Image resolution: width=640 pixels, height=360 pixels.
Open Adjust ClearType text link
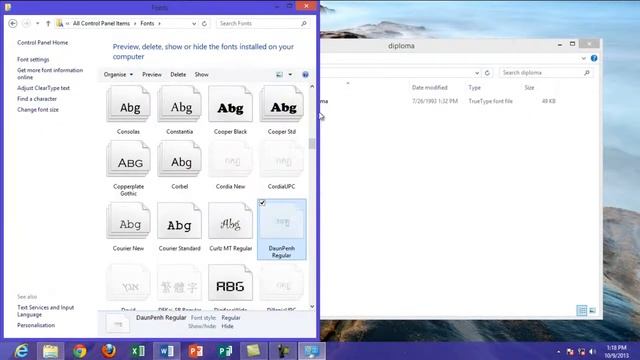pyautogui.click(x=43, y=88)
